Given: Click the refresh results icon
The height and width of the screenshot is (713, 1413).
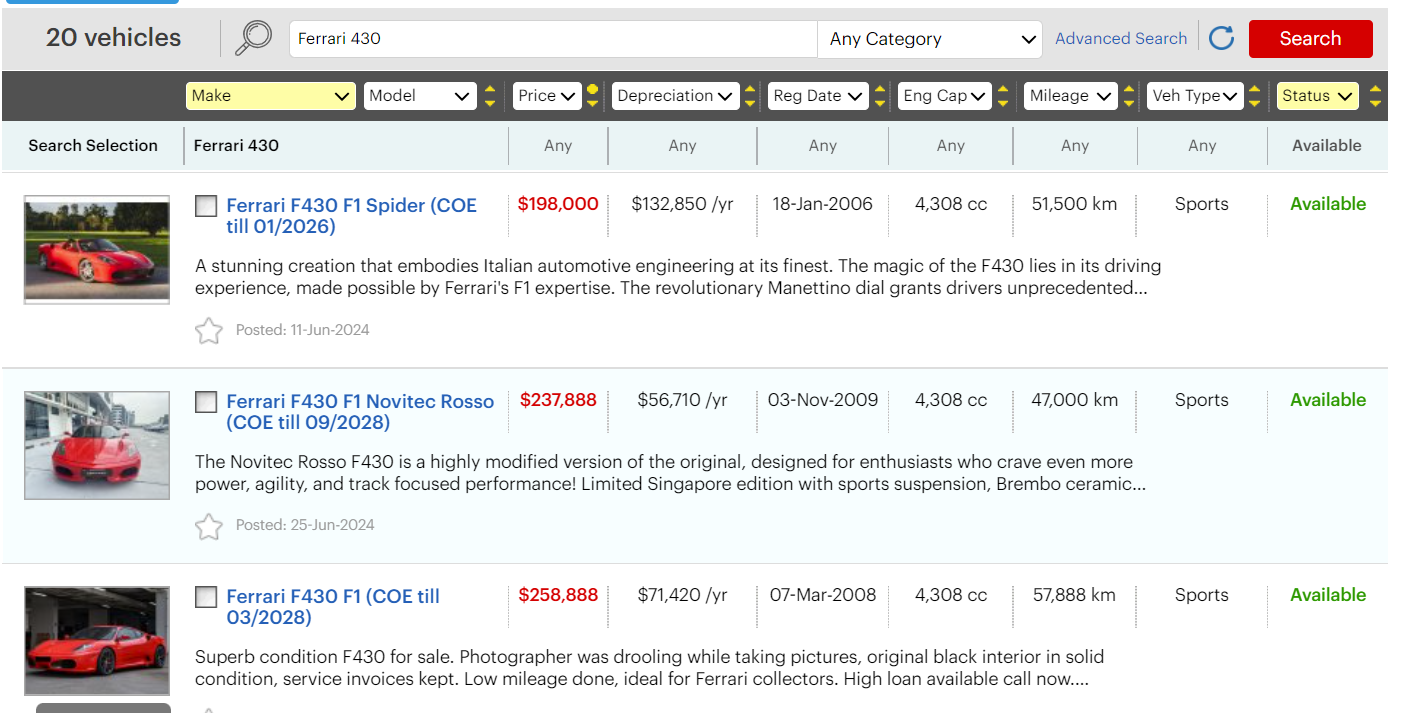Looking at the screenshot, I should point(1221,38).
